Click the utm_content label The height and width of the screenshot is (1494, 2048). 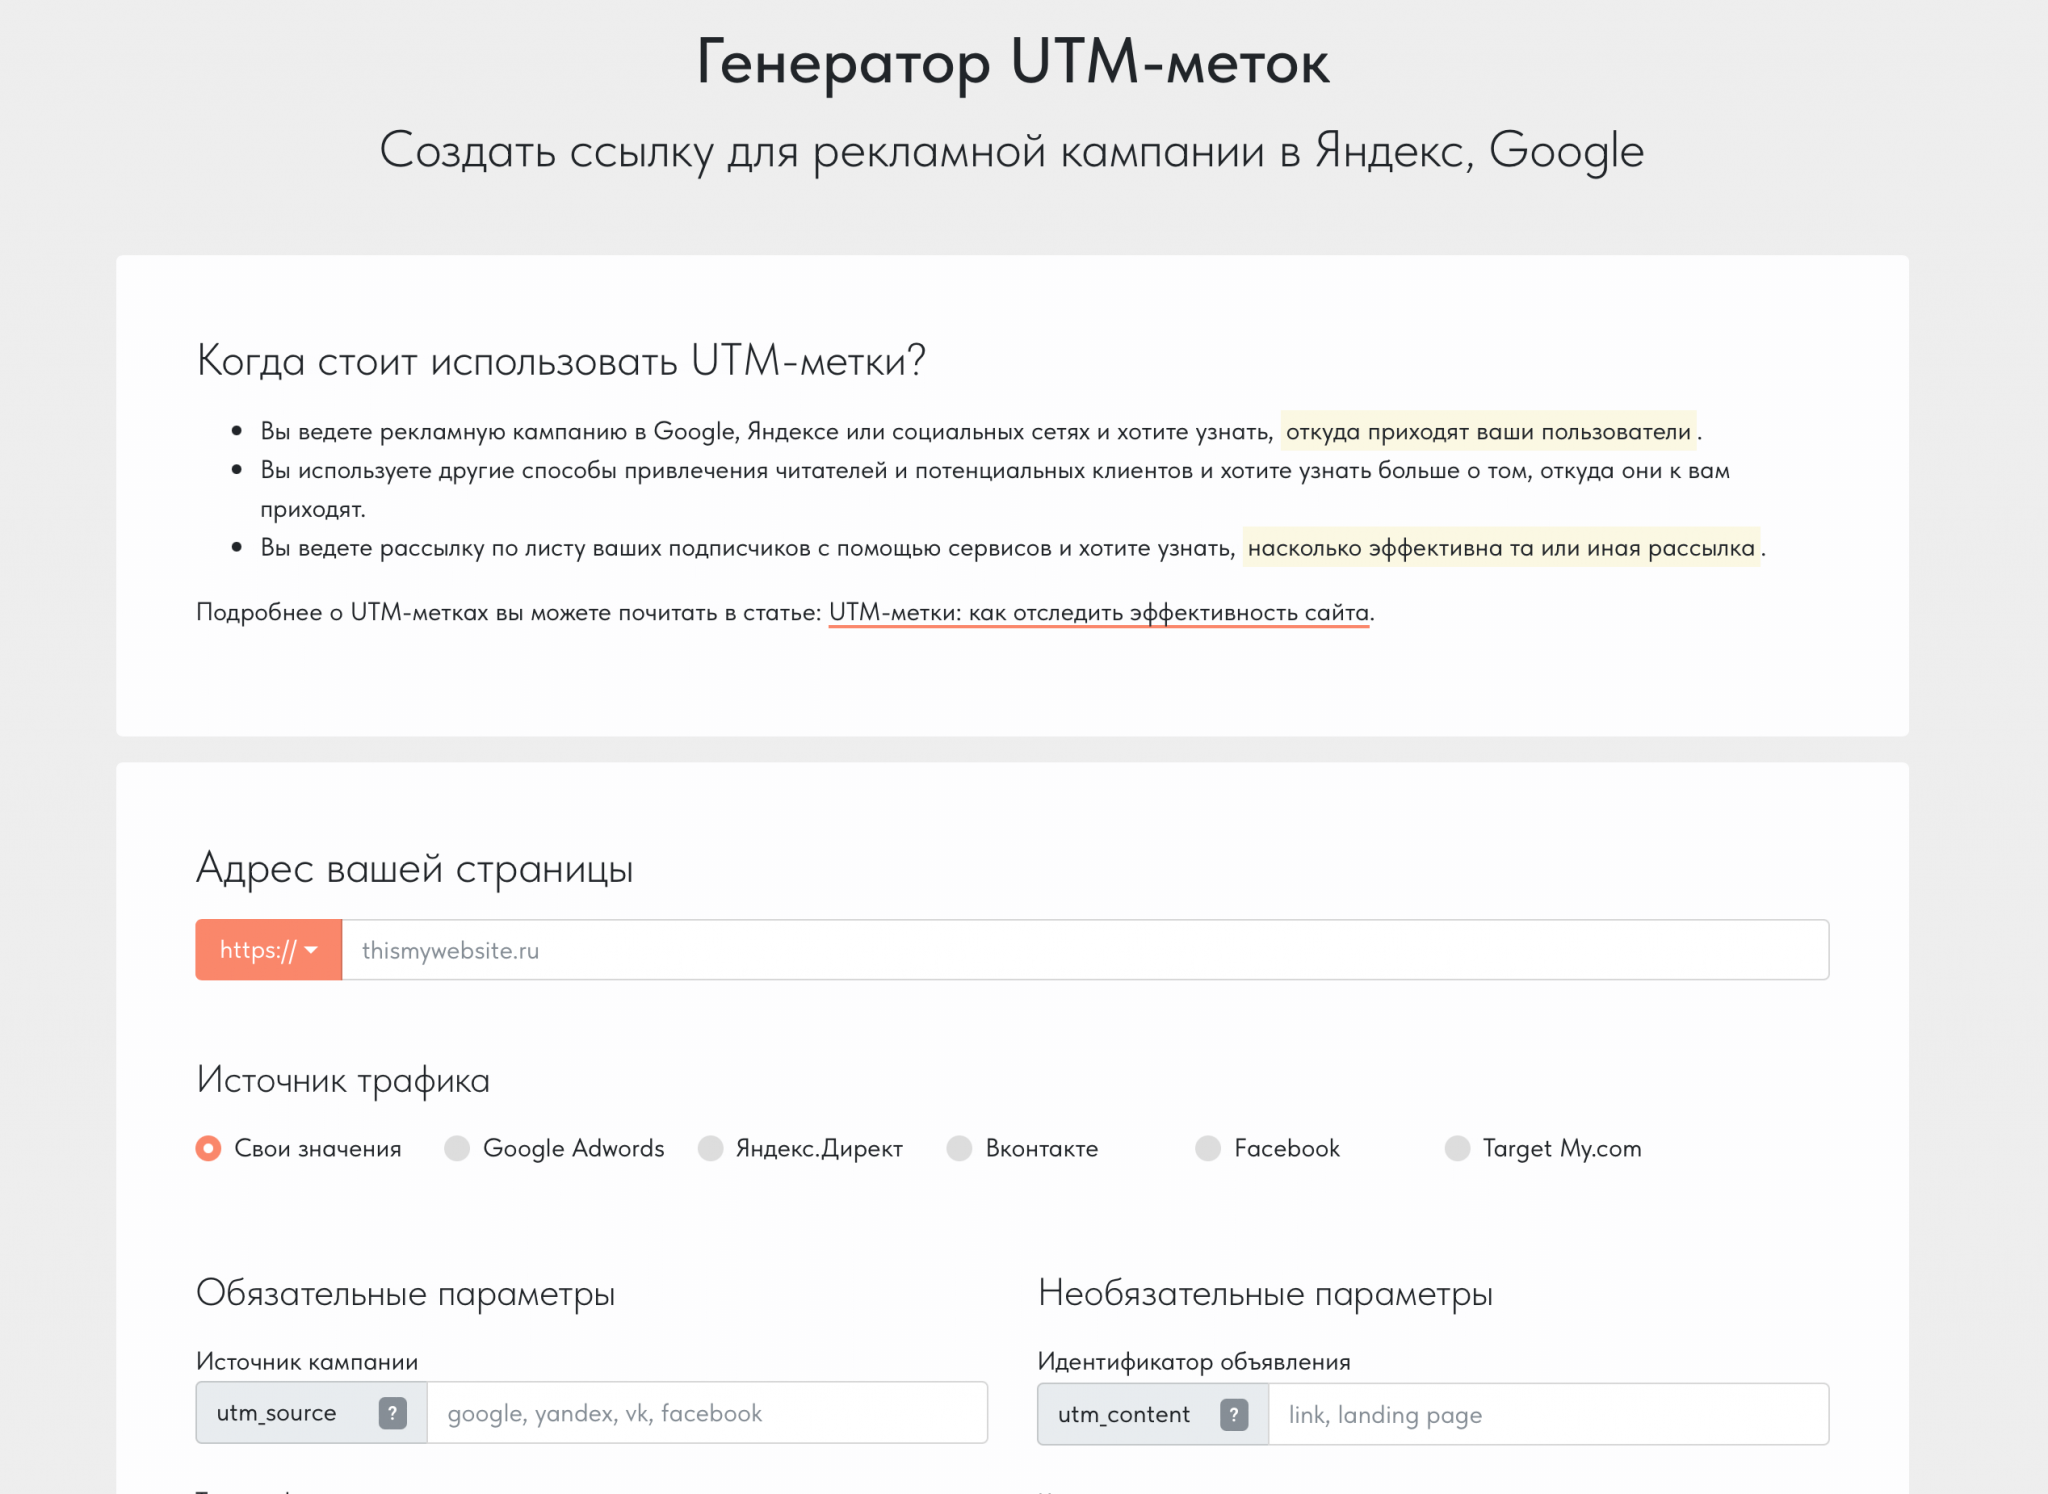(1124, 1414)
